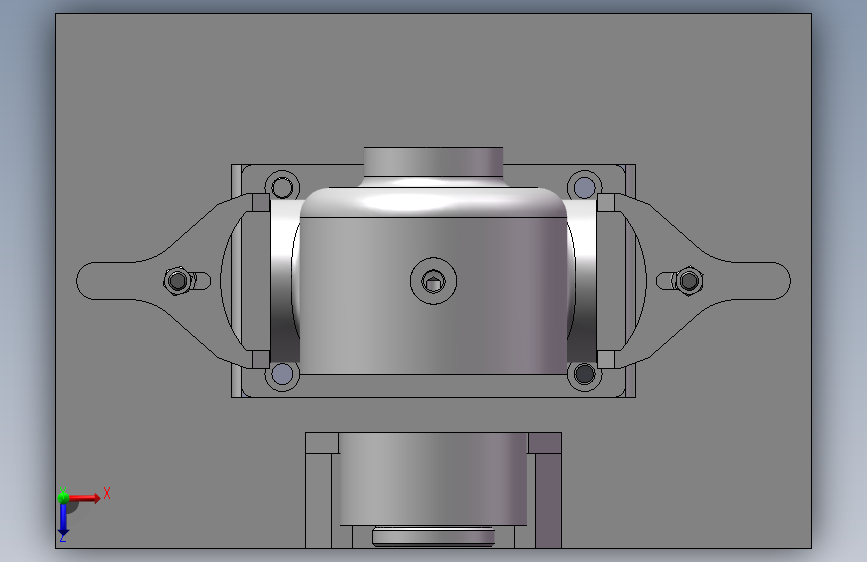Select the center socket head screw on housing
867x562 pixels.
434,281
